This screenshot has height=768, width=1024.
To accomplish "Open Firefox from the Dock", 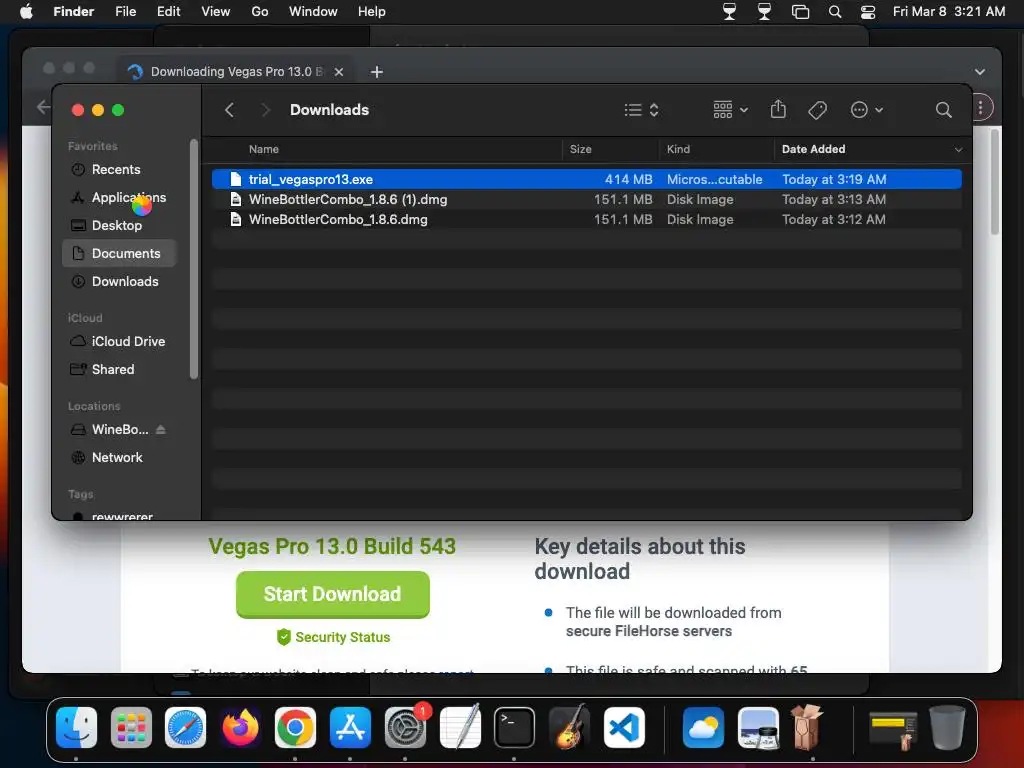I will 240,728.
